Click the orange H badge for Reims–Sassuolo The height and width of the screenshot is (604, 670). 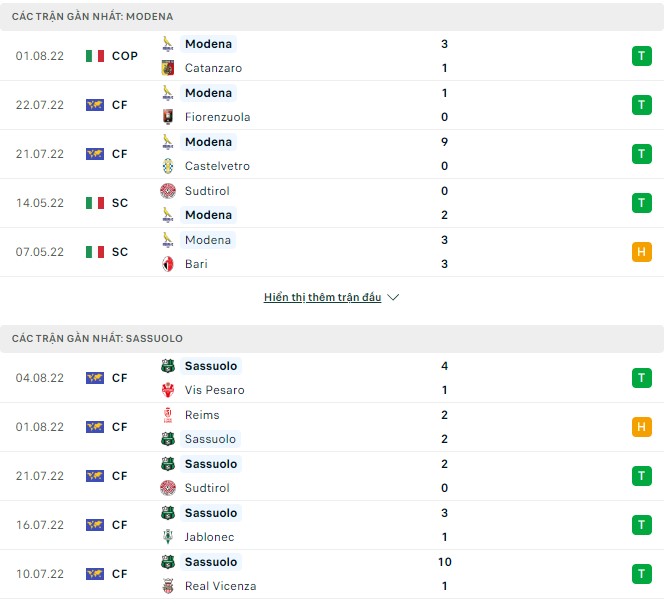tap(641, 427)
